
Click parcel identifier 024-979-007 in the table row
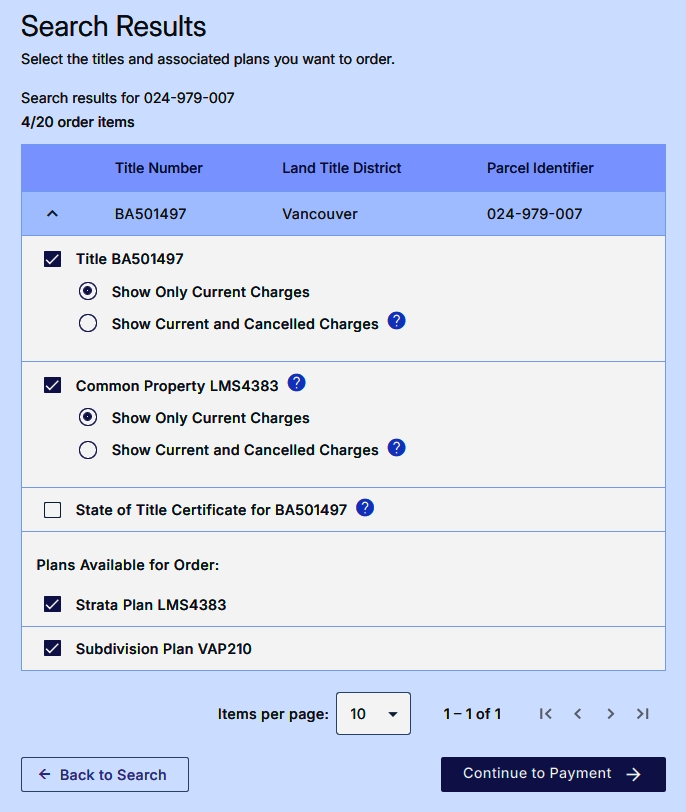tap(534, 214)
